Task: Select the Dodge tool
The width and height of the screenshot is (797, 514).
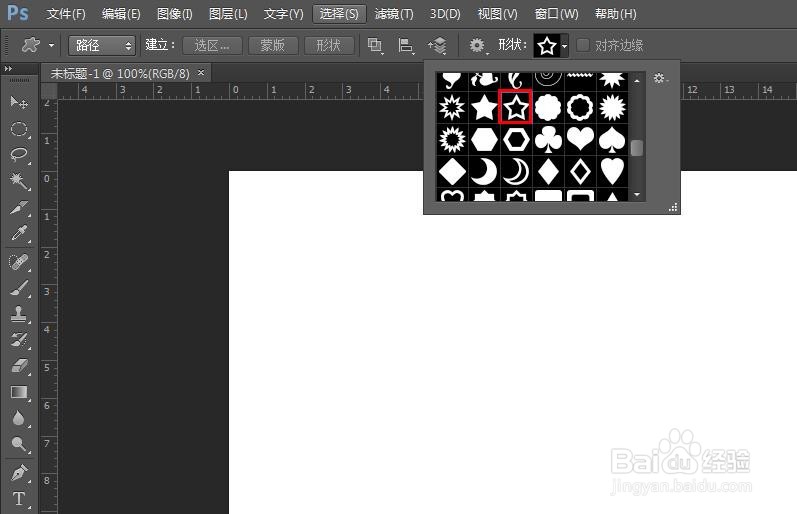Action: pyautogui.click(x=19, y=444)
